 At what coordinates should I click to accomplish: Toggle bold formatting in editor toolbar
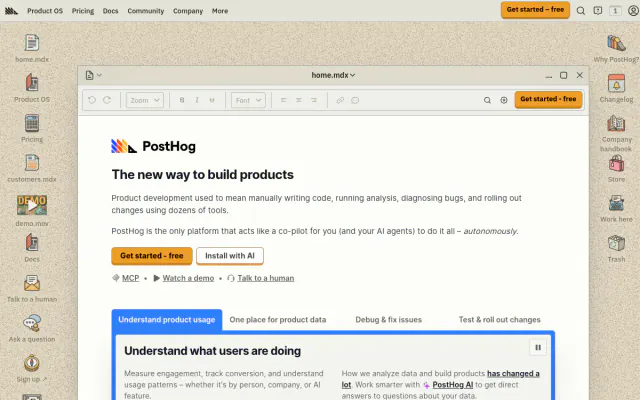(182, 100)
